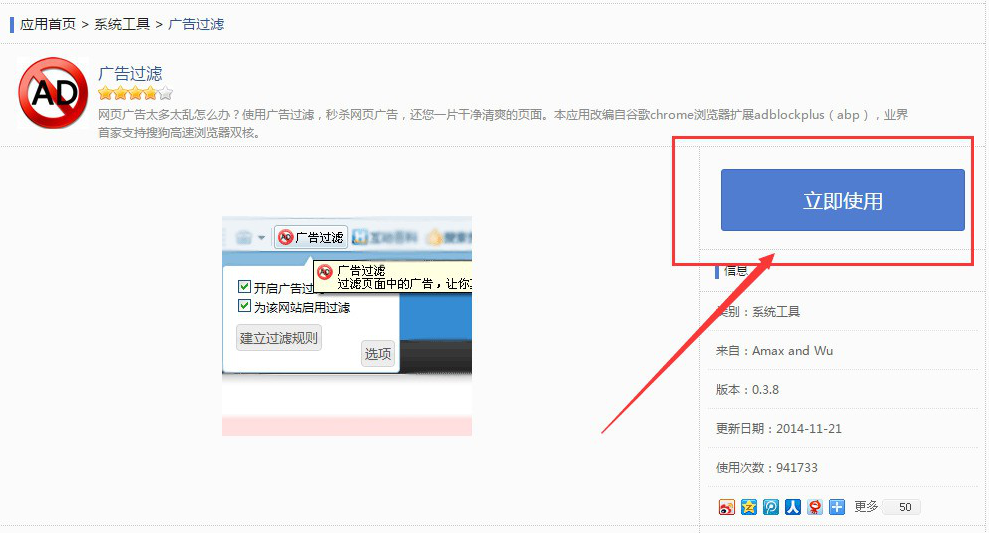The height and width of the screenshot is (533, 989).
Task: Open the dropdown arrow beside the toolbar icon
Action: (x=261, y=238)
